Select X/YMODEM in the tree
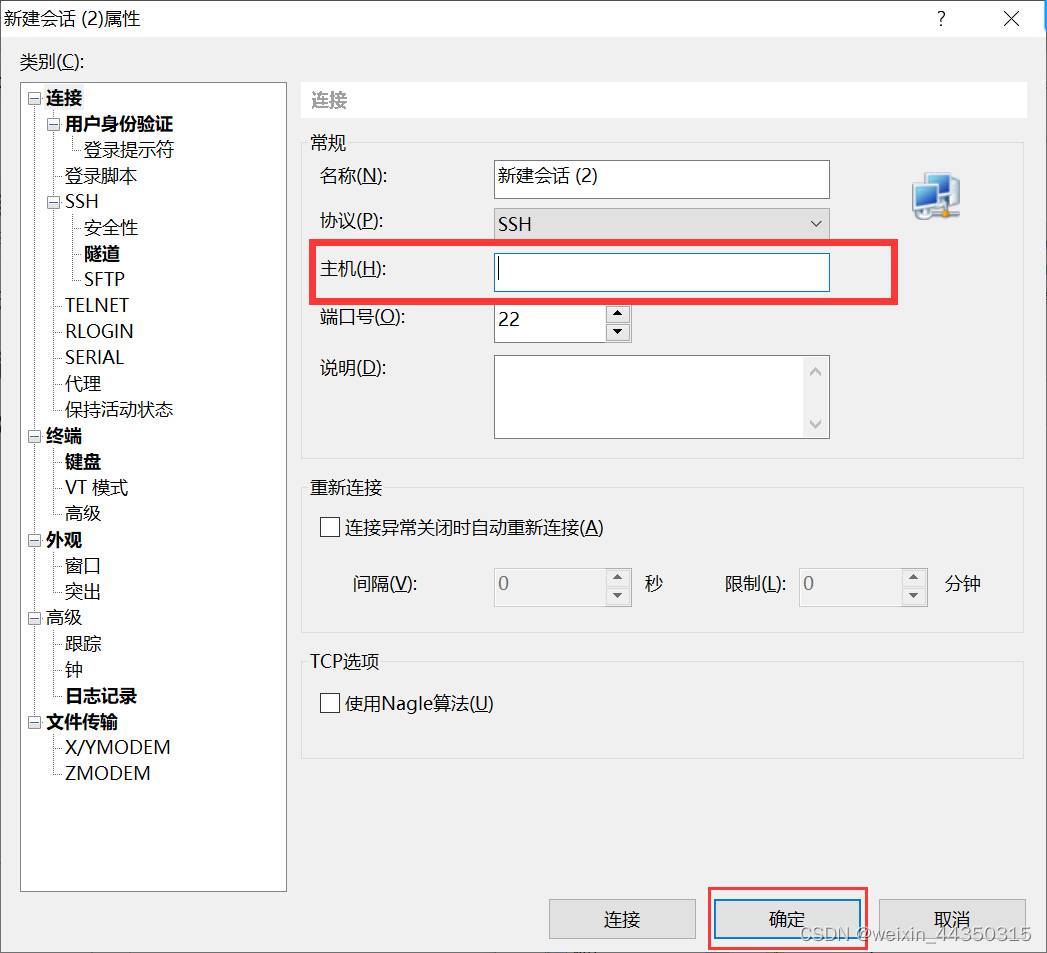This screenshot has width=1047, height=953. (118, 747)
